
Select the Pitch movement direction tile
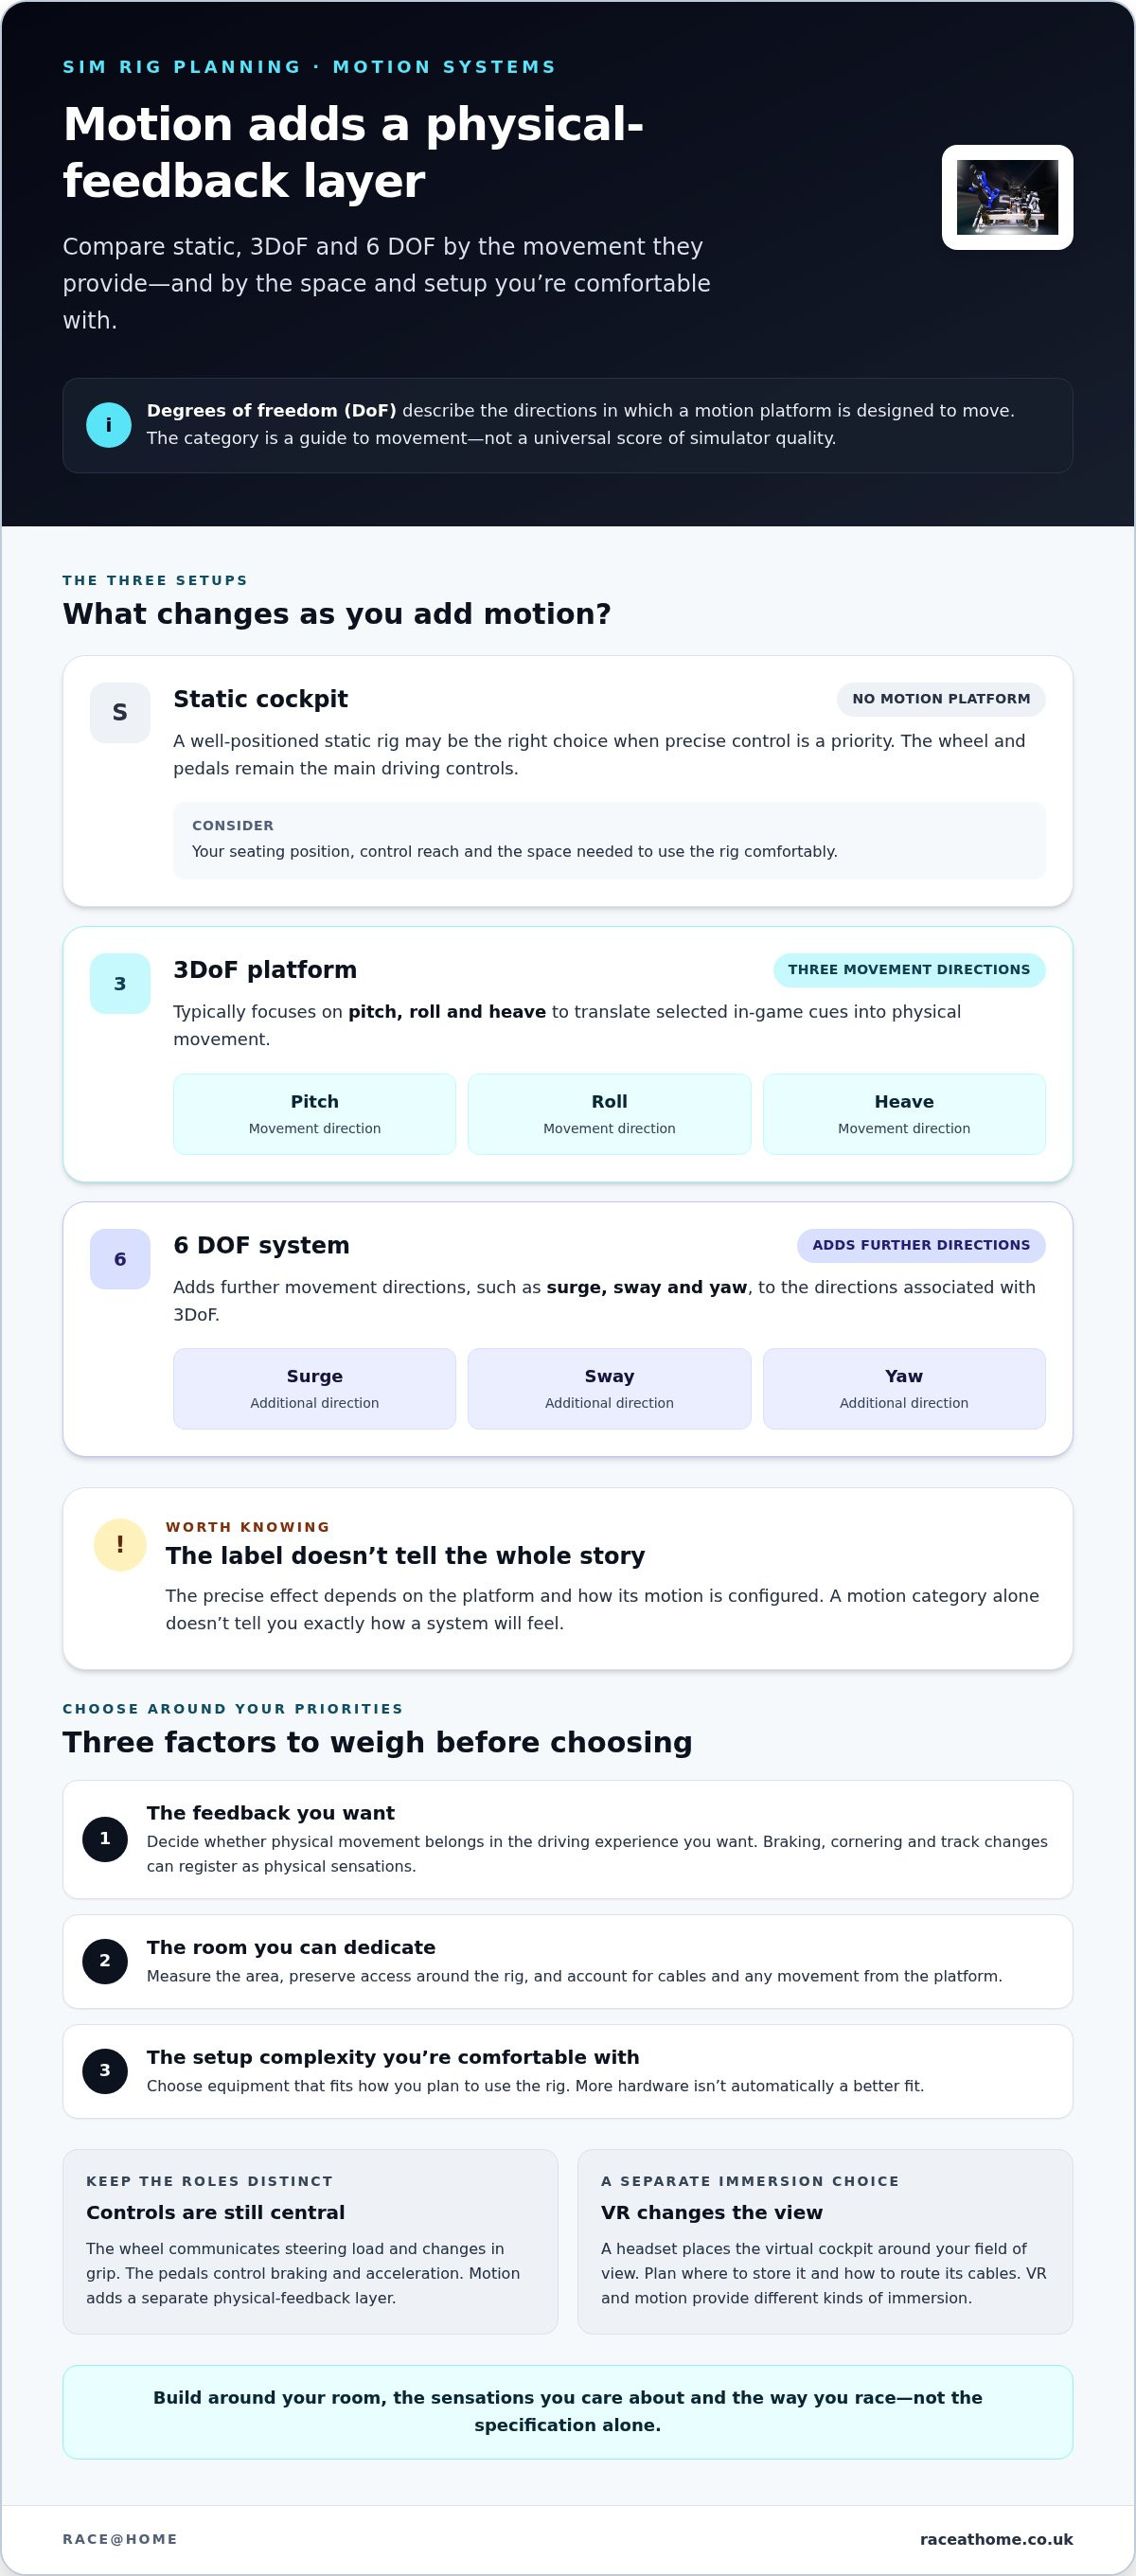[x=314, y=1114]
